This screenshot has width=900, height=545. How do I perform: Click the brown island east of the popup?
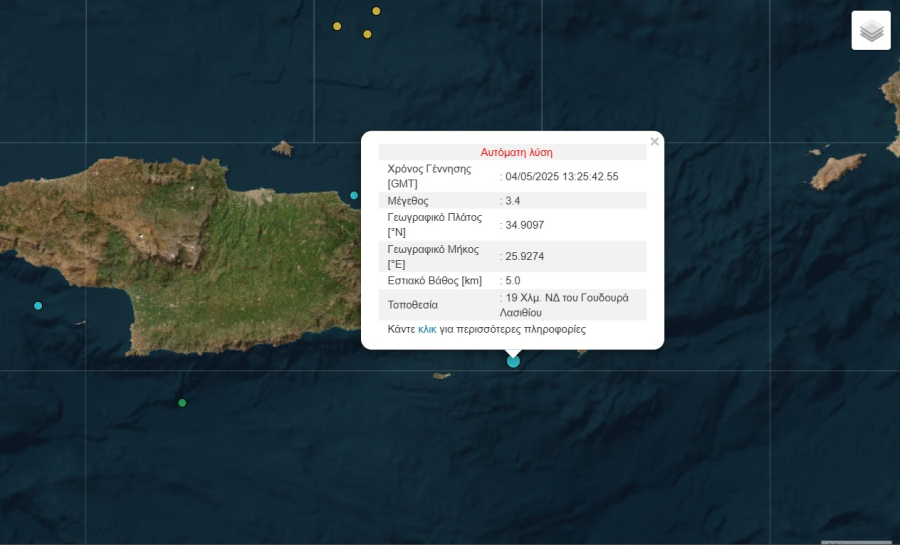tap(836, 171)
